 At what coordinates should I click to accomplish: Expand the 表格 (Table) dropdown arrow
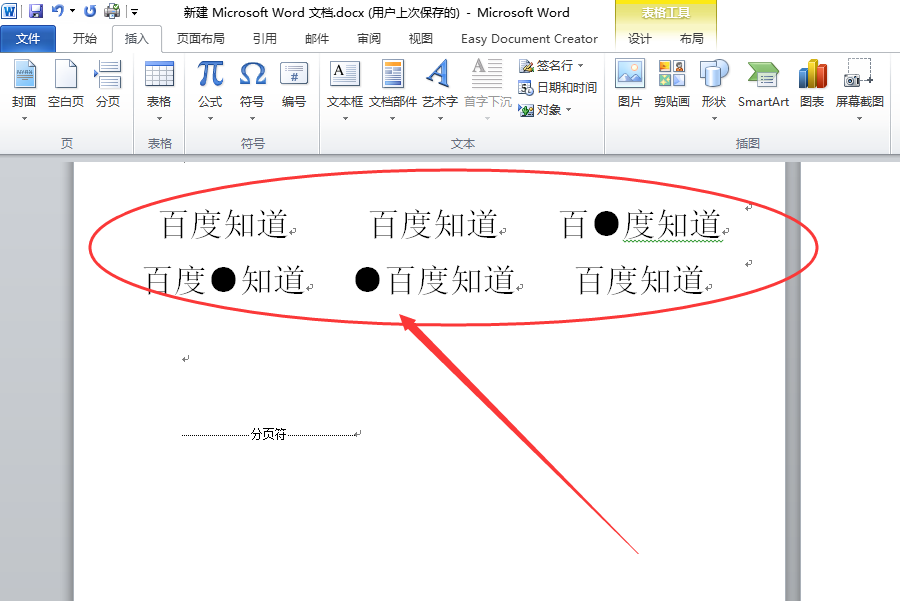click(x=159, y=119)
